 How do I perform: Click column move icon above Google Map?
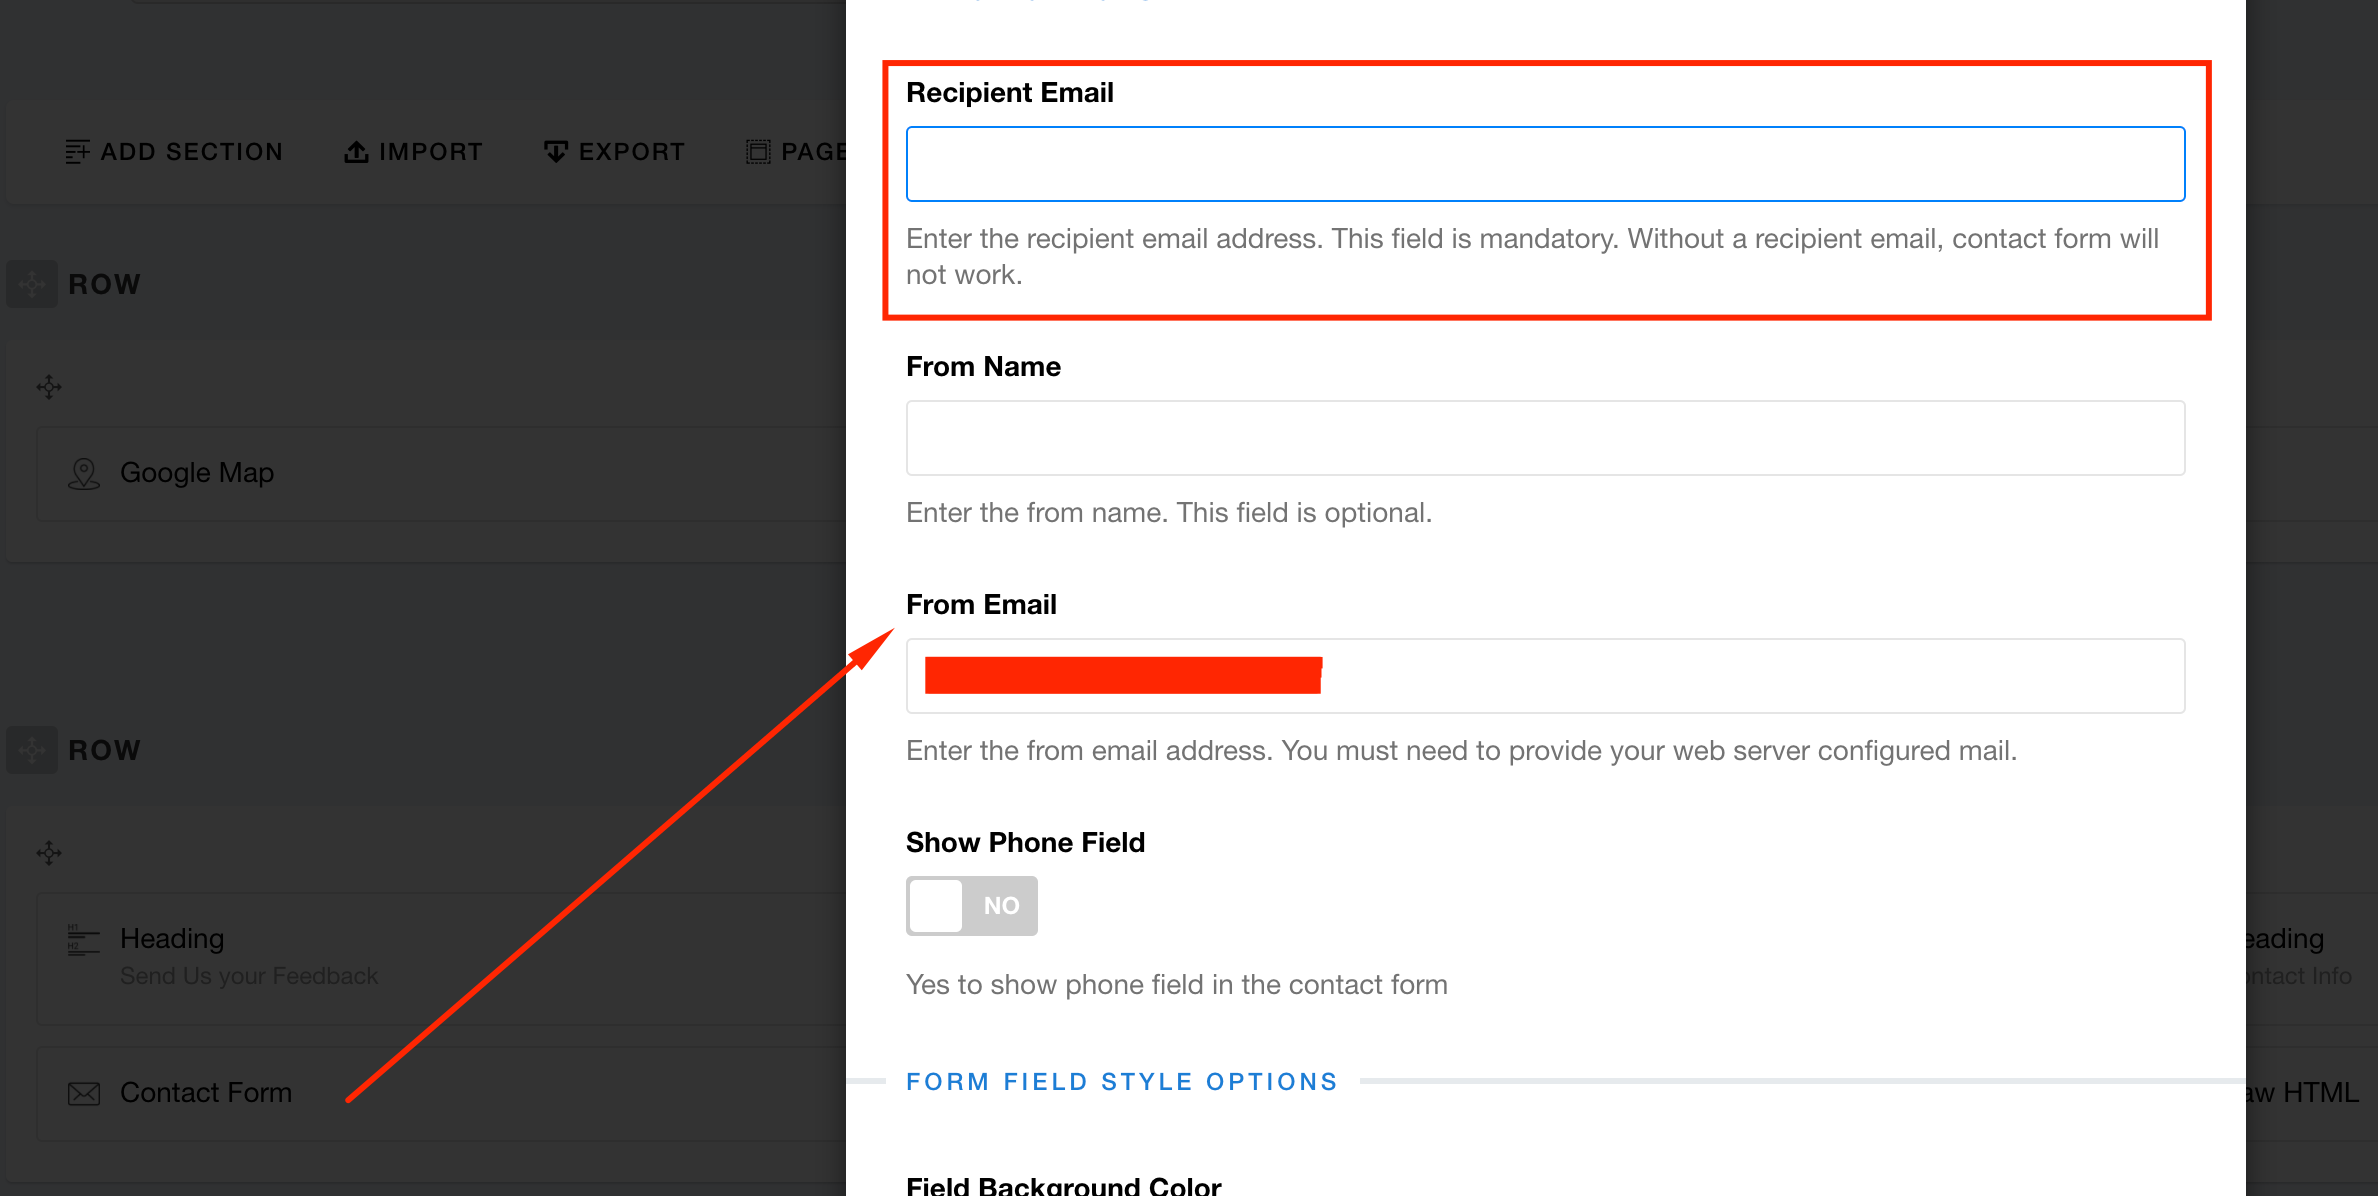click(49, 387)
